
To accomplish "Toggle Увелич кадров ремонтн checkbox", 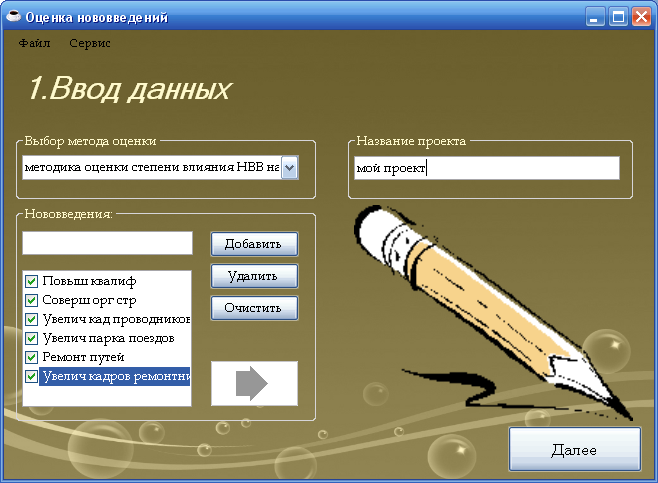I will click(31, 376).
